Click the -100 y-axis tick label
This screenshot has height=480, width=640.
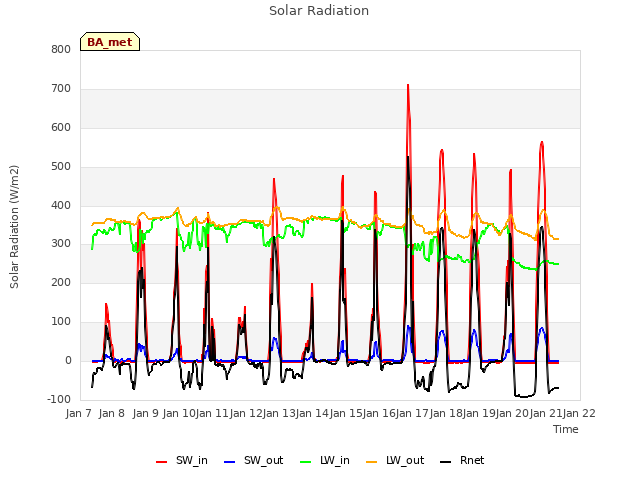(x=59, y=399)
